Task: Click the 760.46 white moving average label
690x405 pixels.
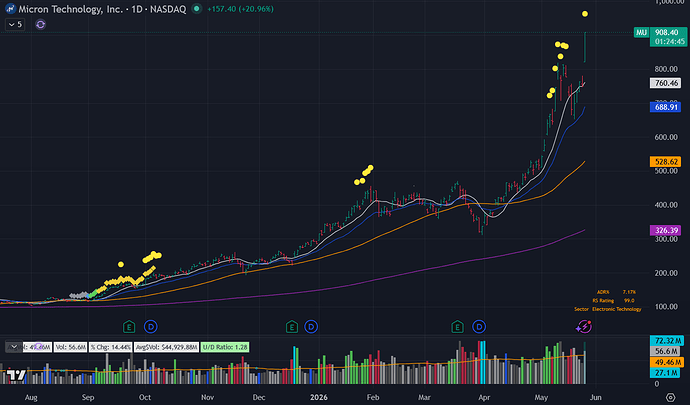Action: tap(665, 83)
